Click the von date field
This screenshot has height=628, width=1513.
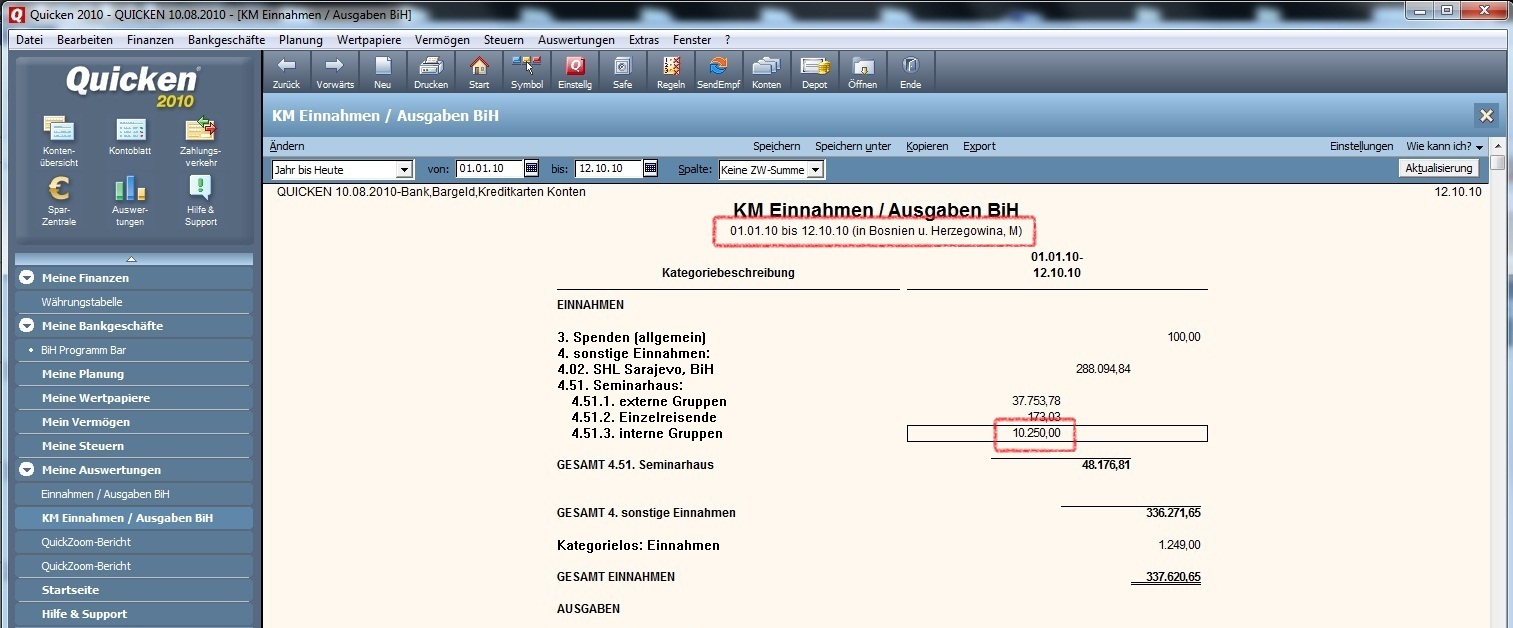click(x=489, y=169)
